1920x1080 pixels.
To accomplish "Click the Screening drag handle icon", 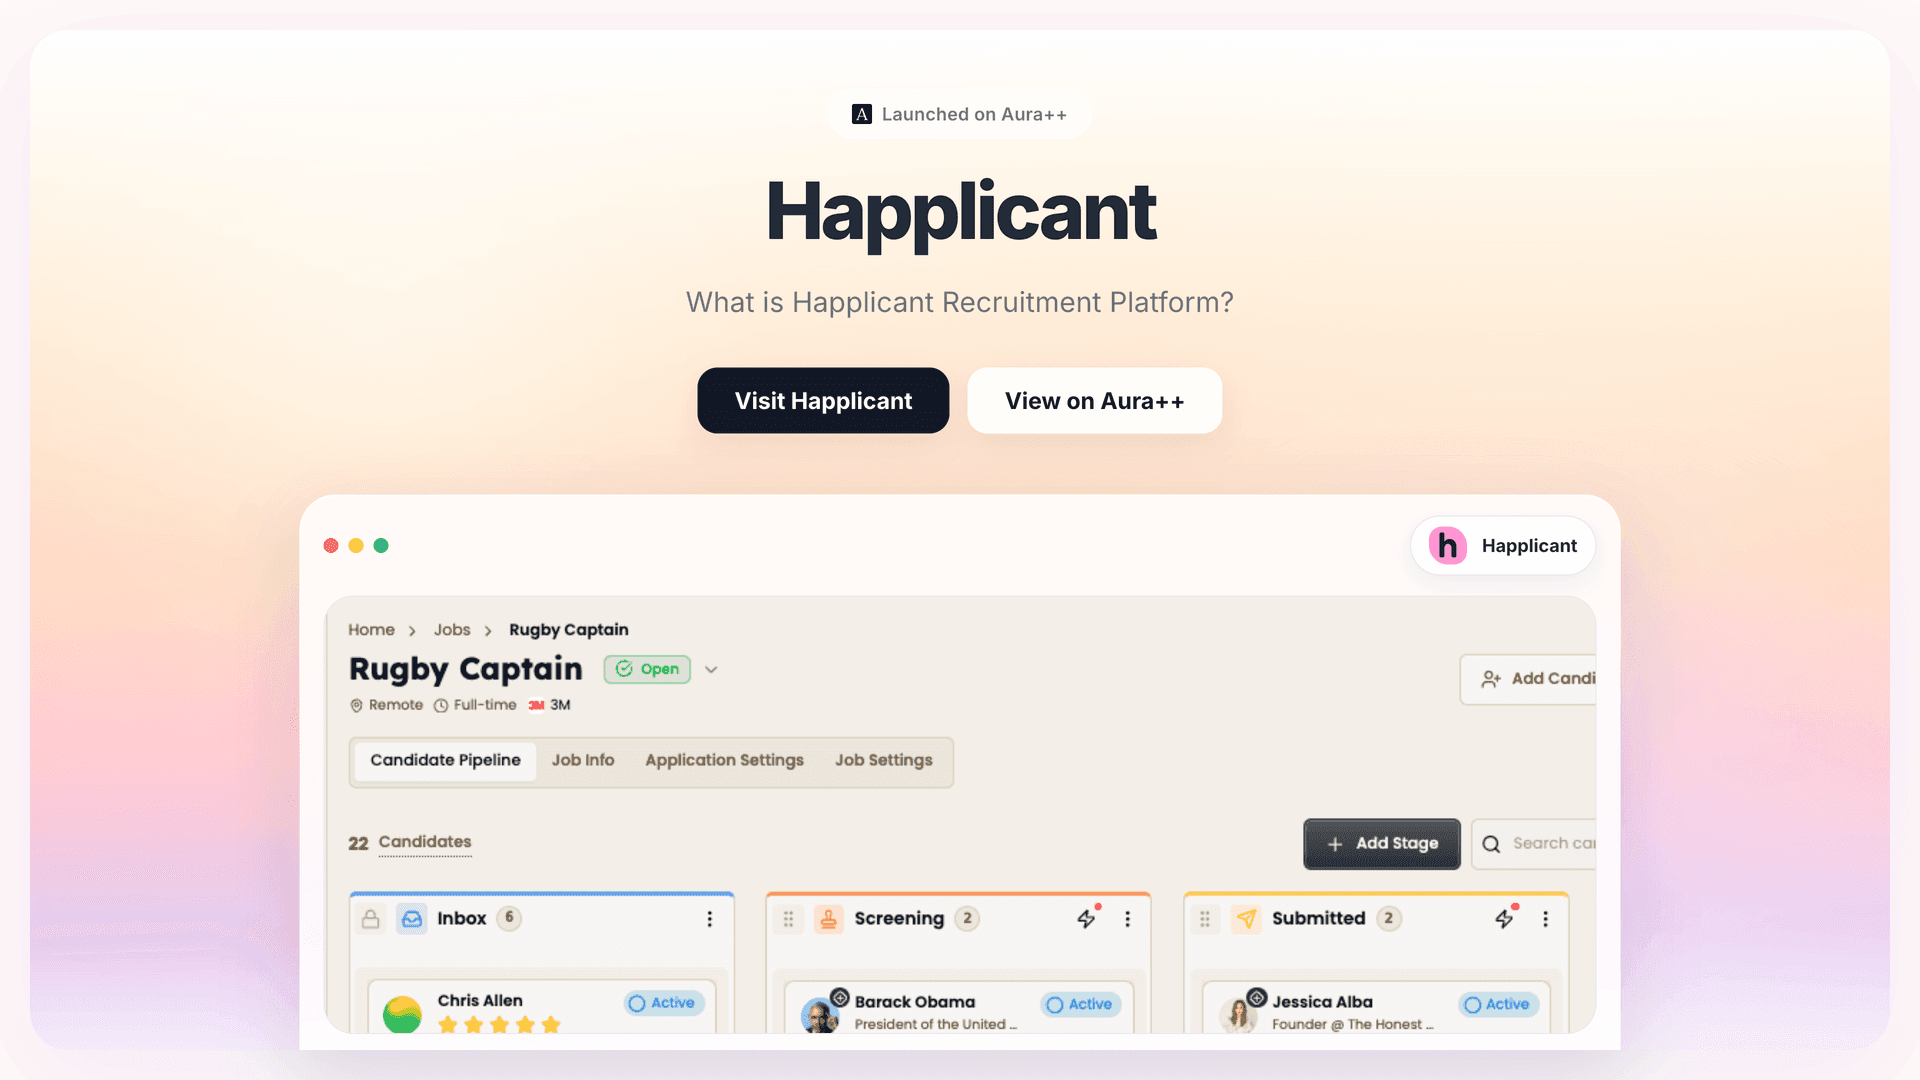I will 788,919.
